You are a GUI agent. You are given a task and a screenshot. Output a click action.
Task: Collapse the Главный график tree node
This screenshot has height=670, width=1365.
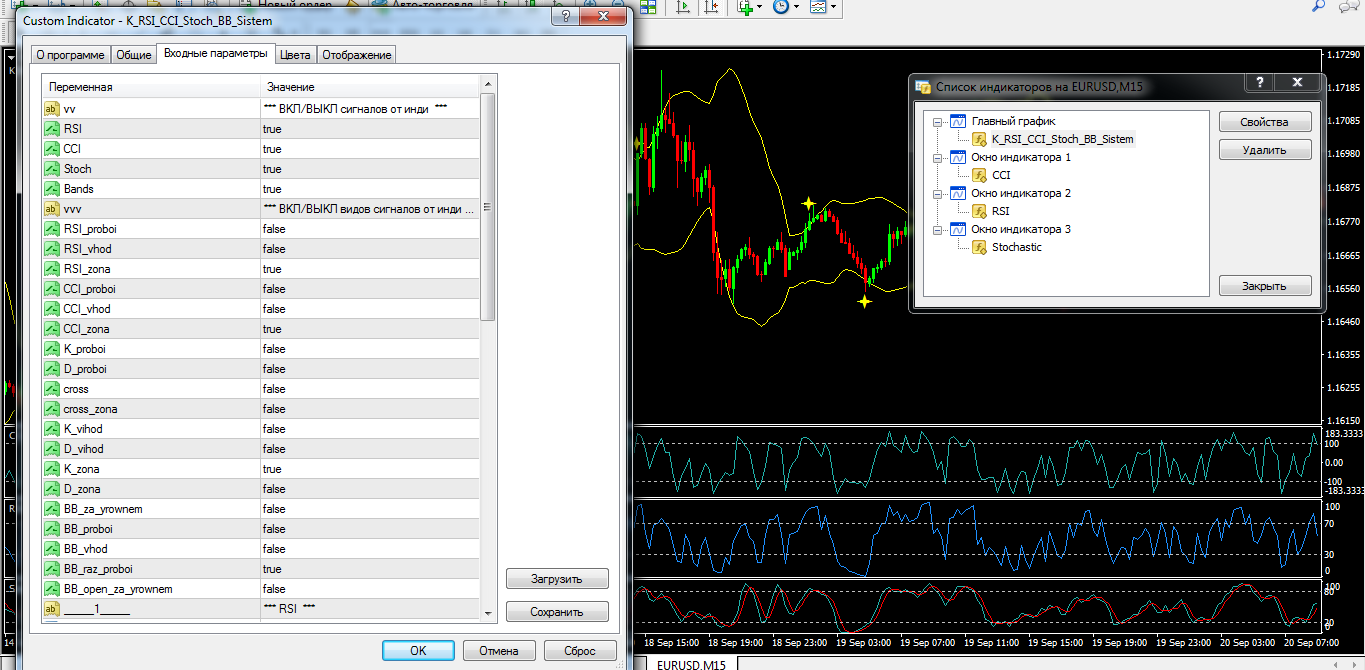938,122
